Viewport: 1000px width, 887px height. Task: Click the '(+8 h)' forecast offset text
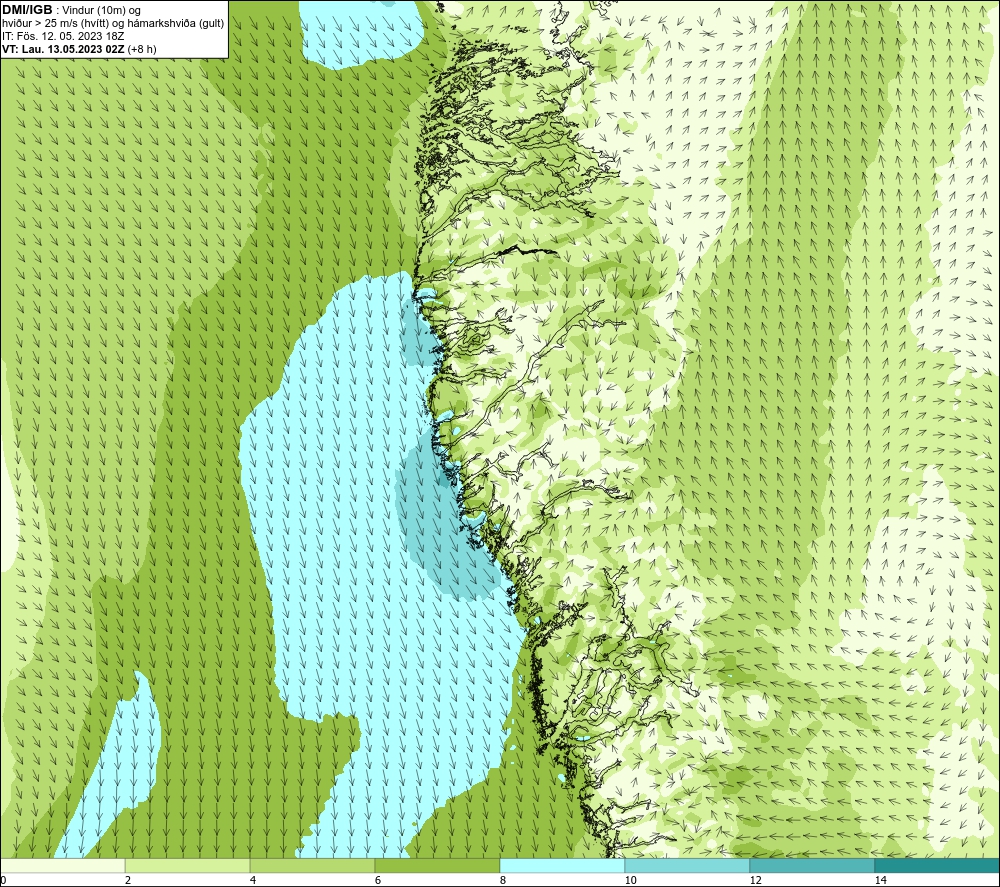(142, 49)
